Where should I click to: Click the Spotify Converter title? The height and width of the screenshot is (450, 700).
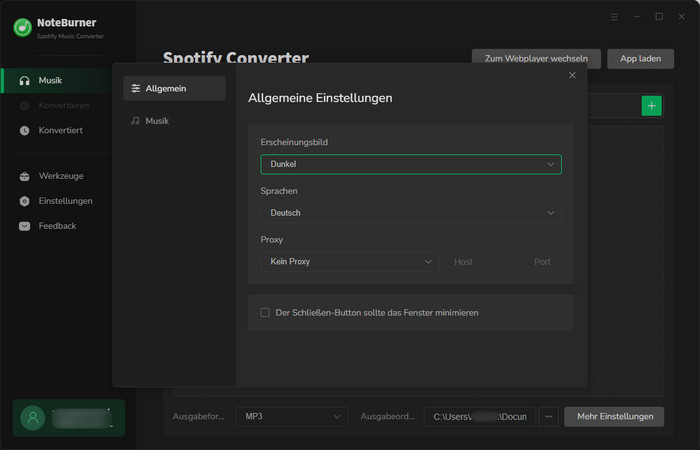(x=236, y=57)
